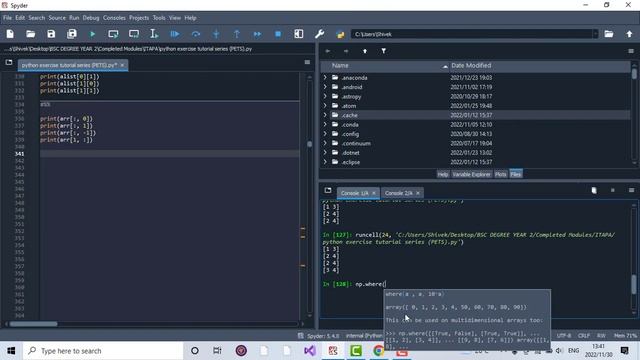Click in the Windows taskbar search box
The image size is (640, 360).
pyautogui.click(x=103, y=351)
